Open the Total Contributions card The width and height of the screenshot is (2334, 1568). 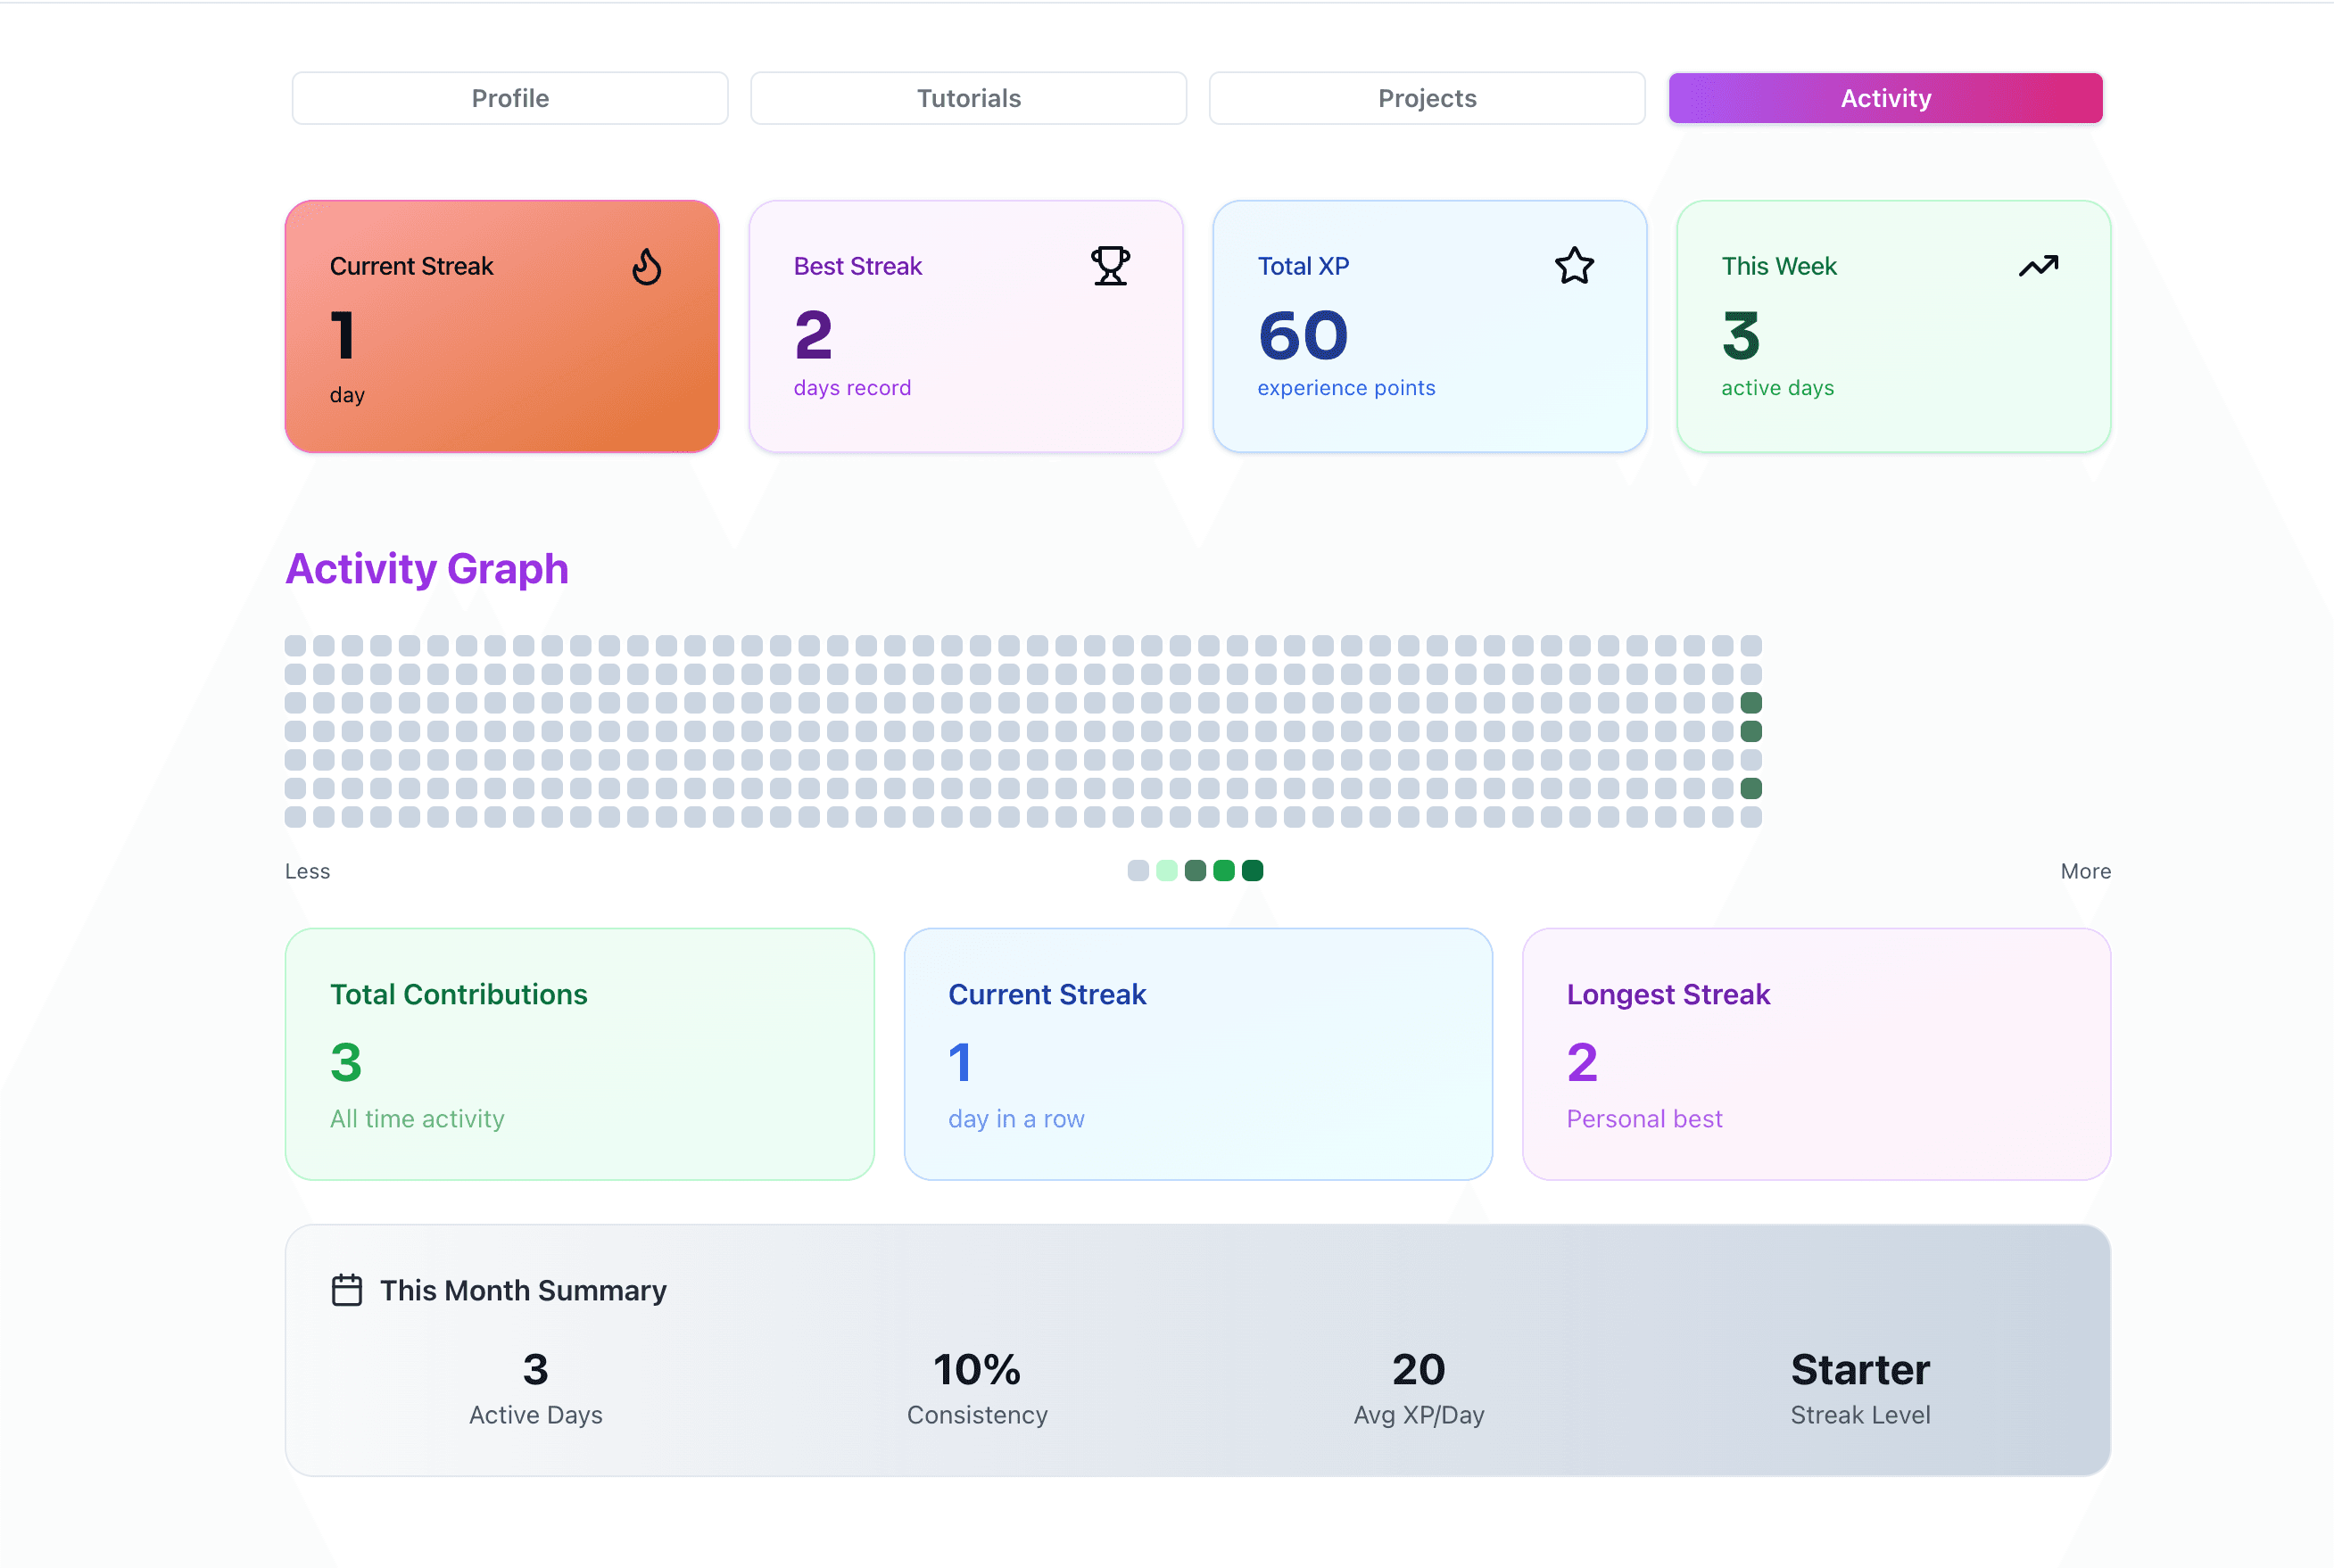(579, 1054)
